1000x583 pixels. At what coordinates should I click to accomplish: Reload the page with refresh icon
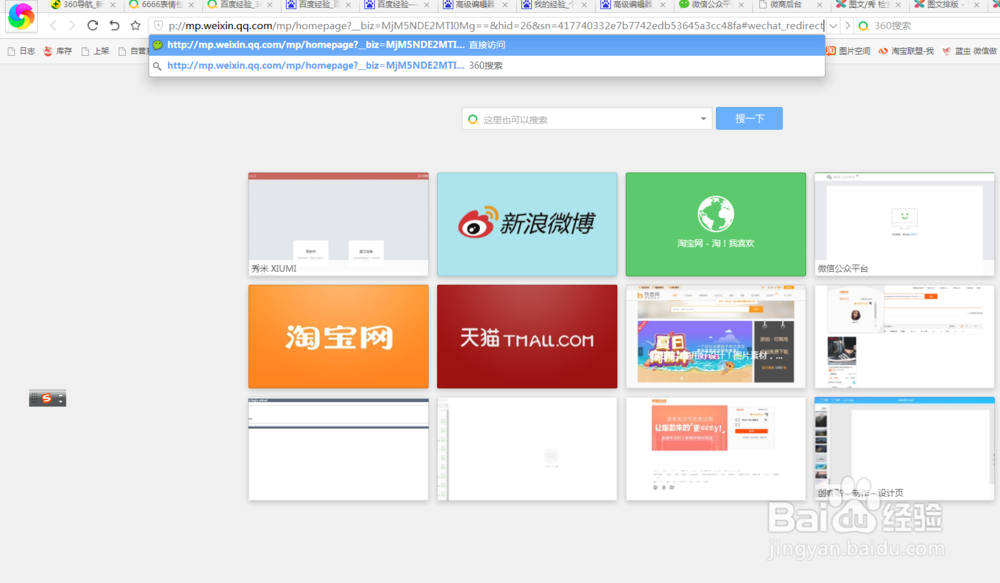click(92, 26)
